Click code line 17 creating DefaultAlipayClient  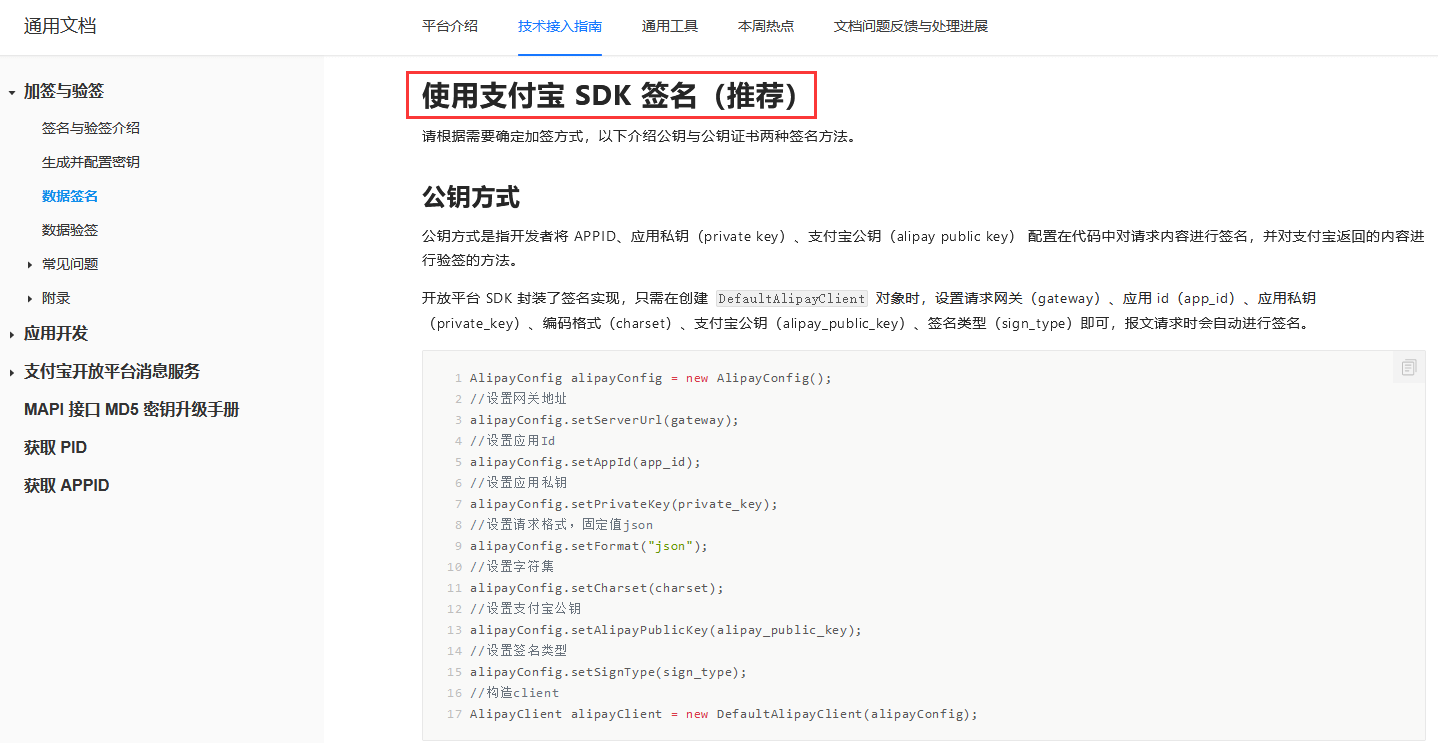tap(724, 714)
